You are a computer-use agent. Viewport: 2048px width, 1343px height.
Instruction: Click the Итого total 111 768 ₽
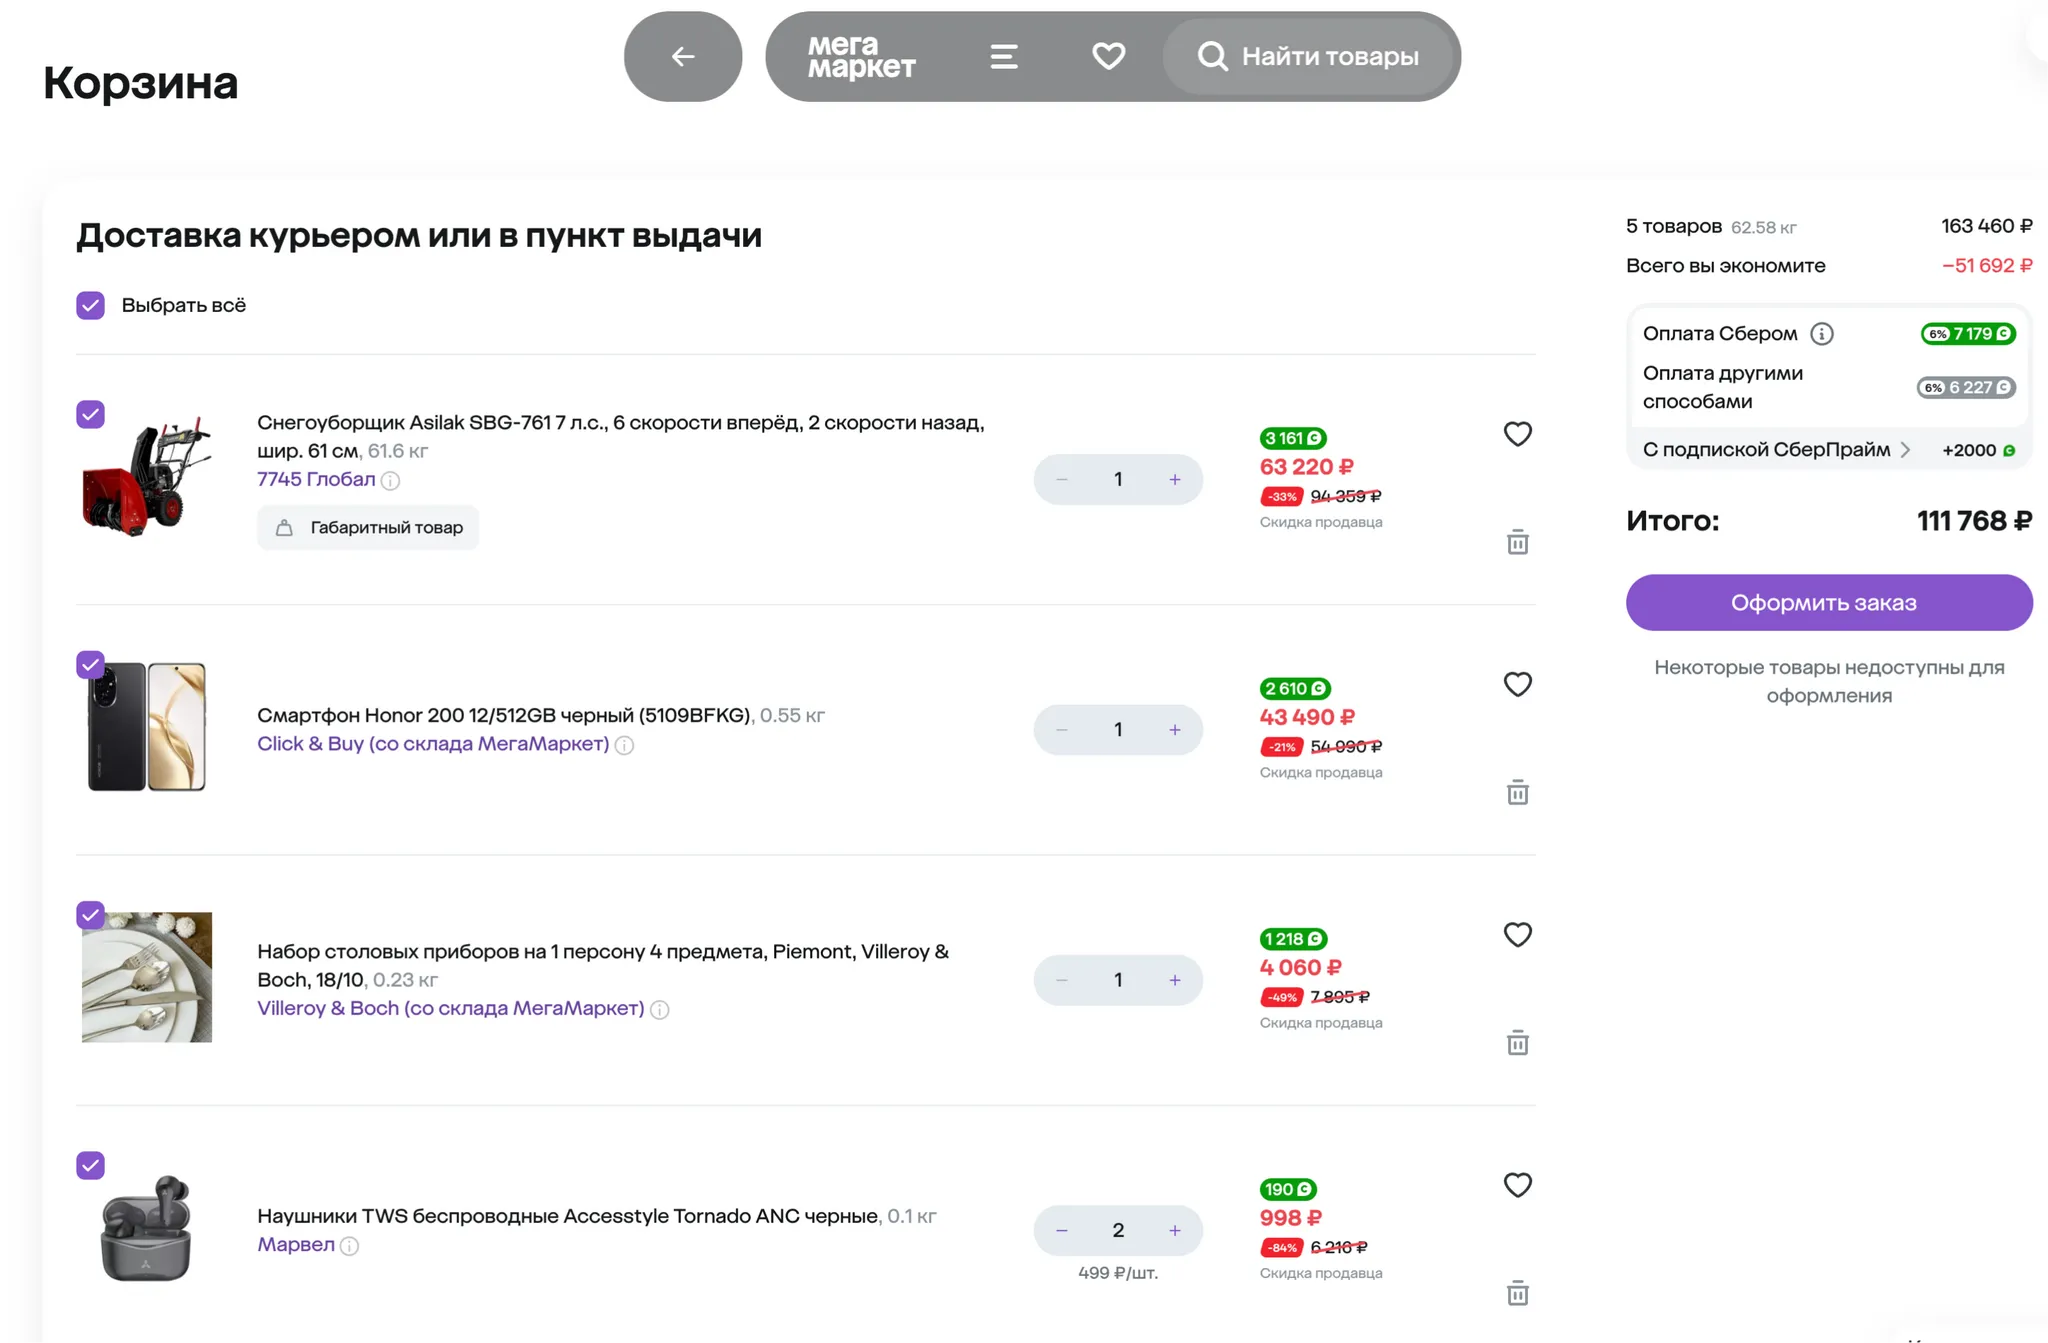coord(1974,521)
